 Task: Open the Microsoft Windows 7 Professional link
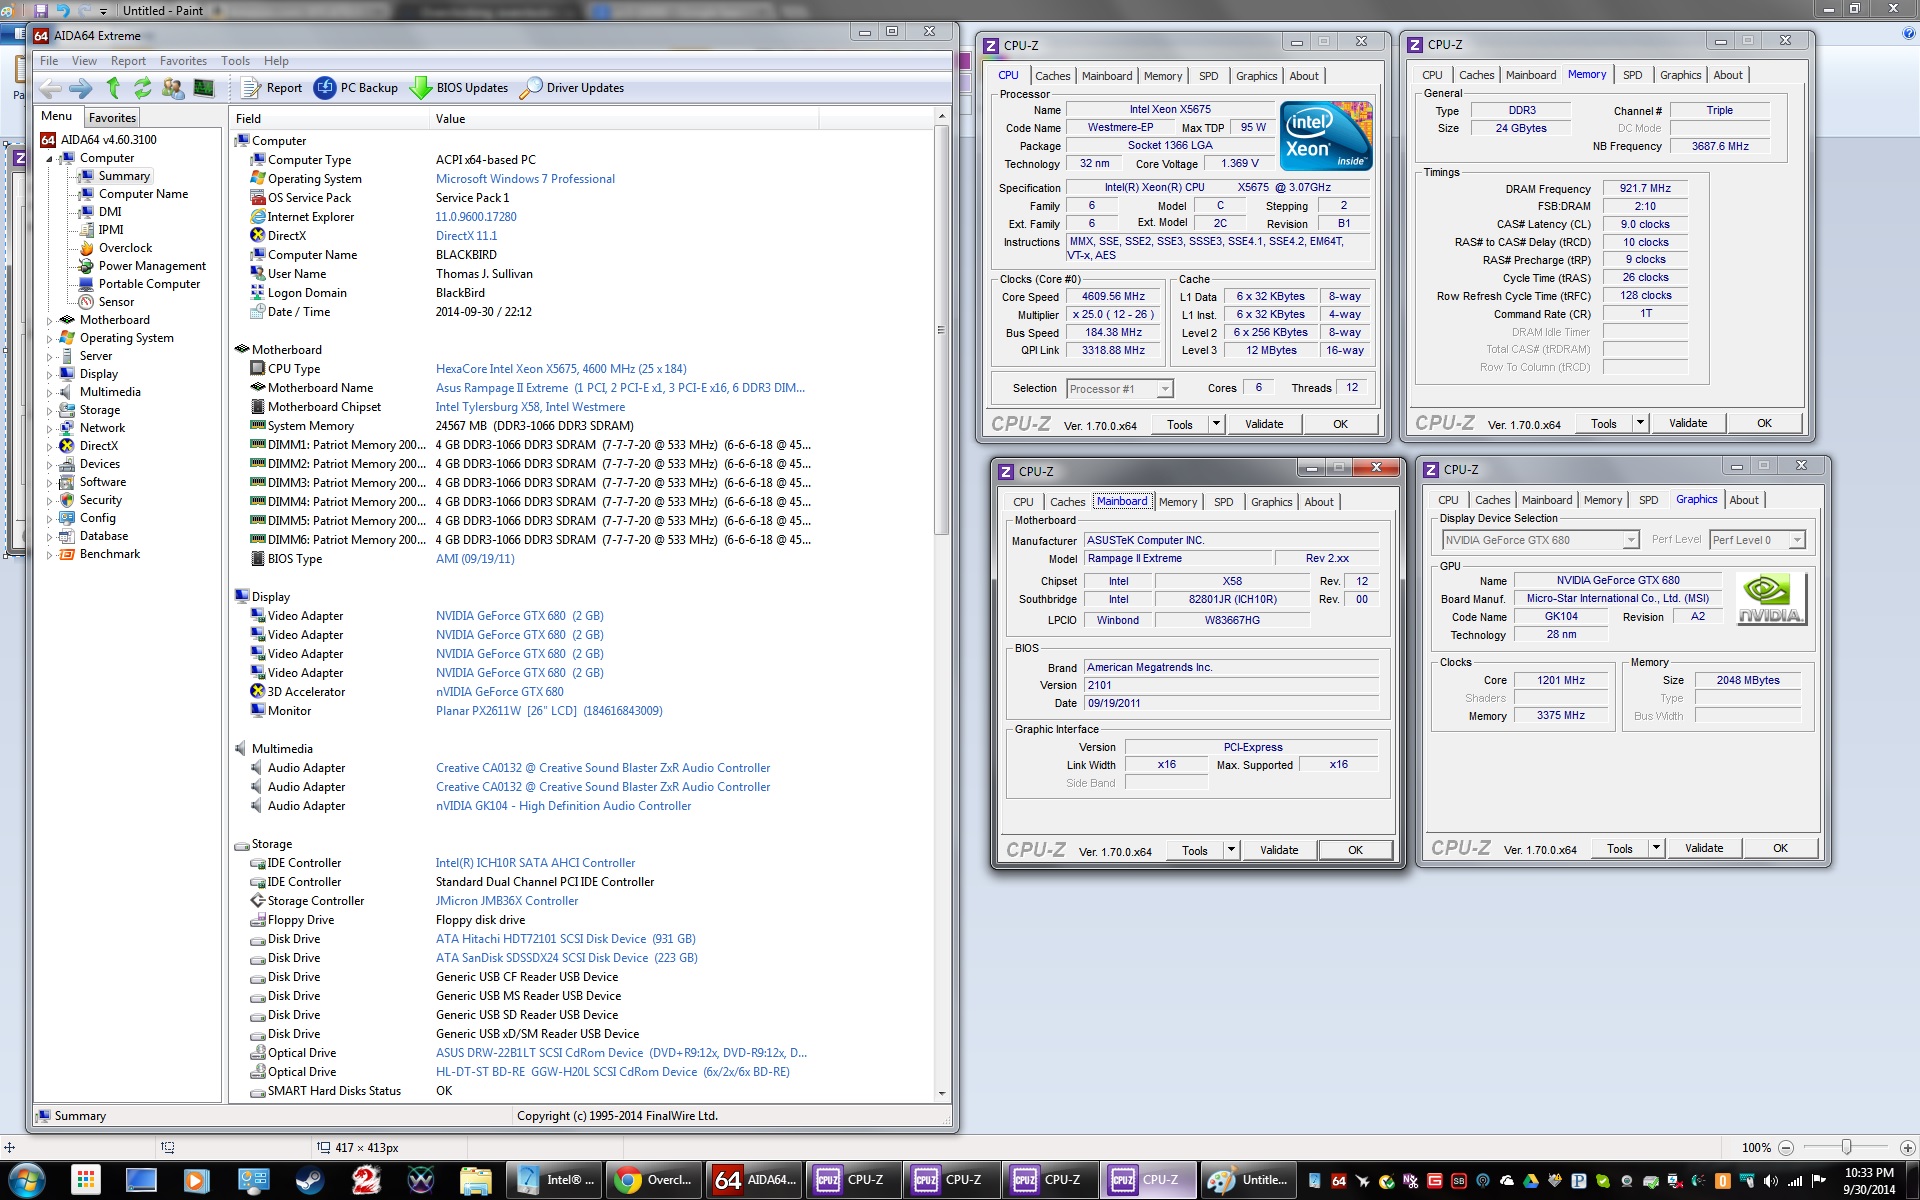pos(525,179)
